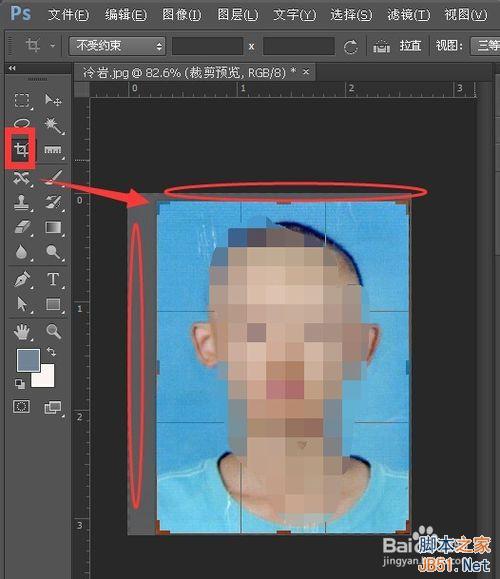Open the 图层(L) menu
Viewport: 500px width, 579px height.
(x=238, y=15)
